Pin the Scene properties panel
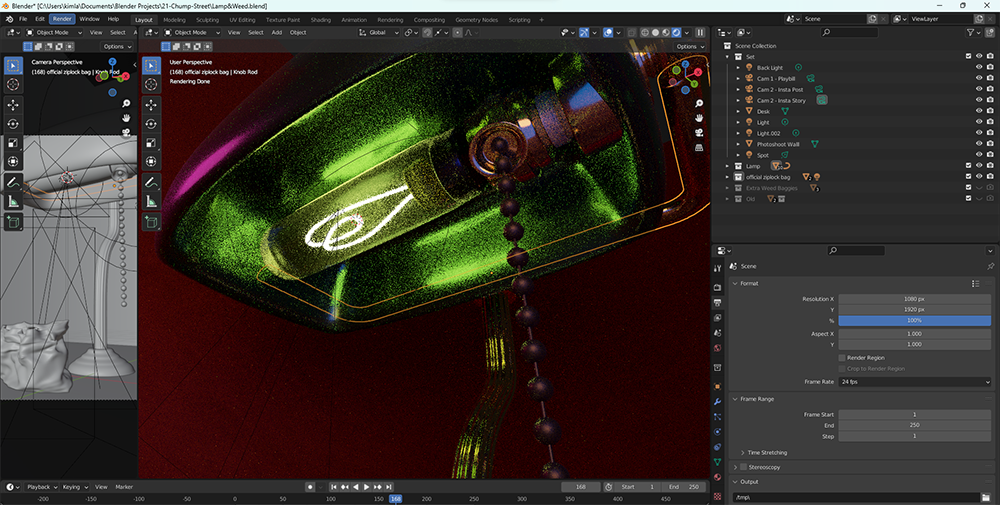Image resolution: width=1000 pixels, height=505 pixels. [990, 267]
